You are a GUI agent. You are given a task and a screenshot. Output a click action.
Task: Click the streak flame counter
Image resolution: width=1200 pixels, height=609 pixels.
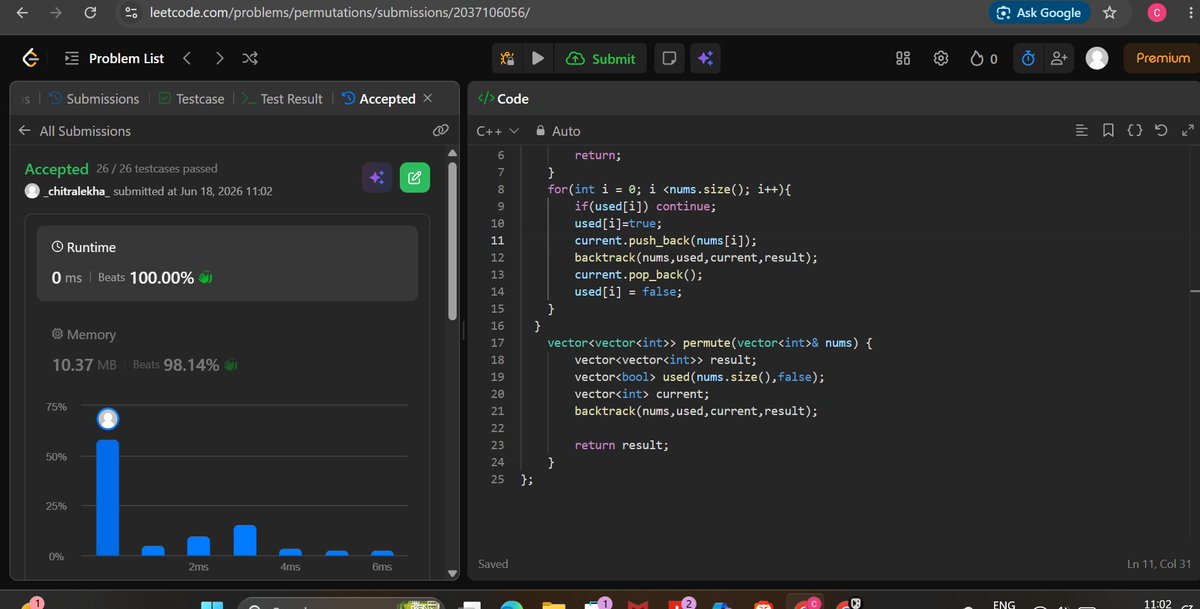(984, 58)
